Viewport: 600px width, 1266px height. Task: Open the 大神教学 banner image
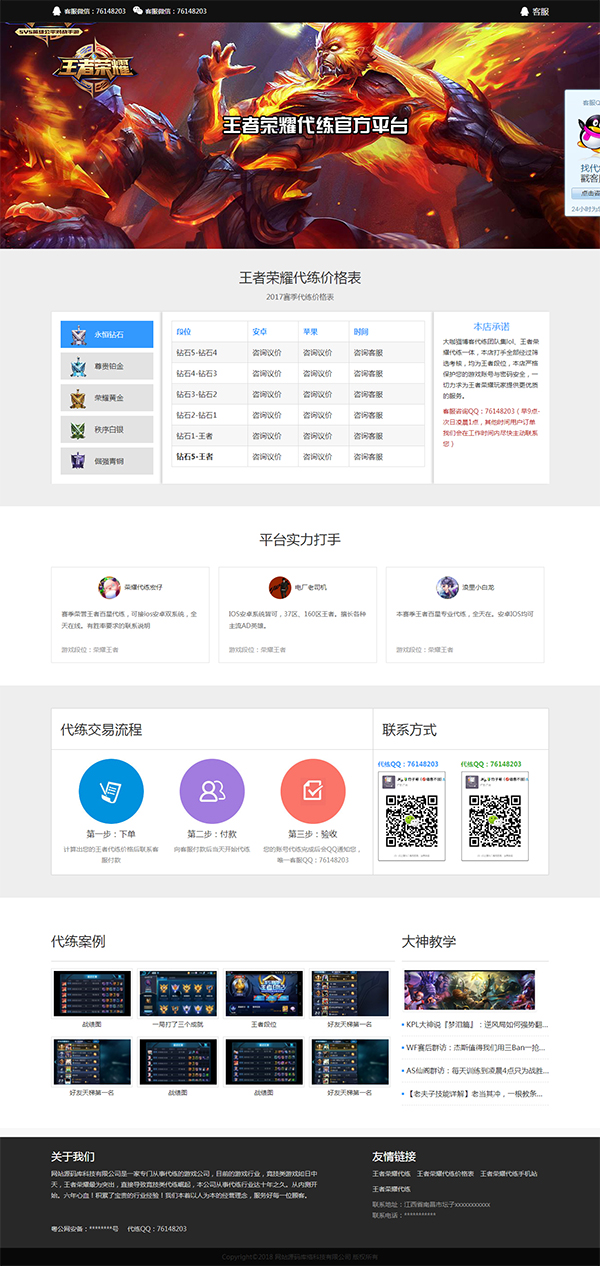click(x=469, y=989)
